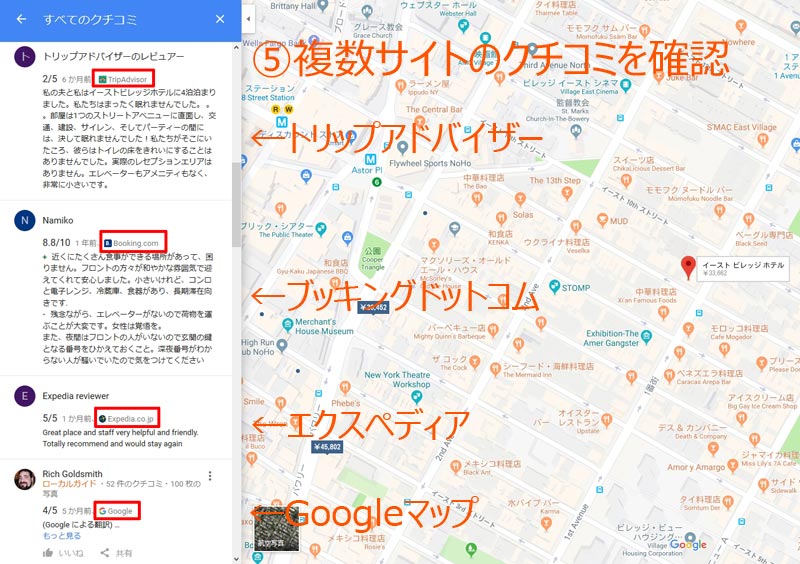
Task: Click the New York Theatre Workshop marker
Action: [x=417, y=396]
